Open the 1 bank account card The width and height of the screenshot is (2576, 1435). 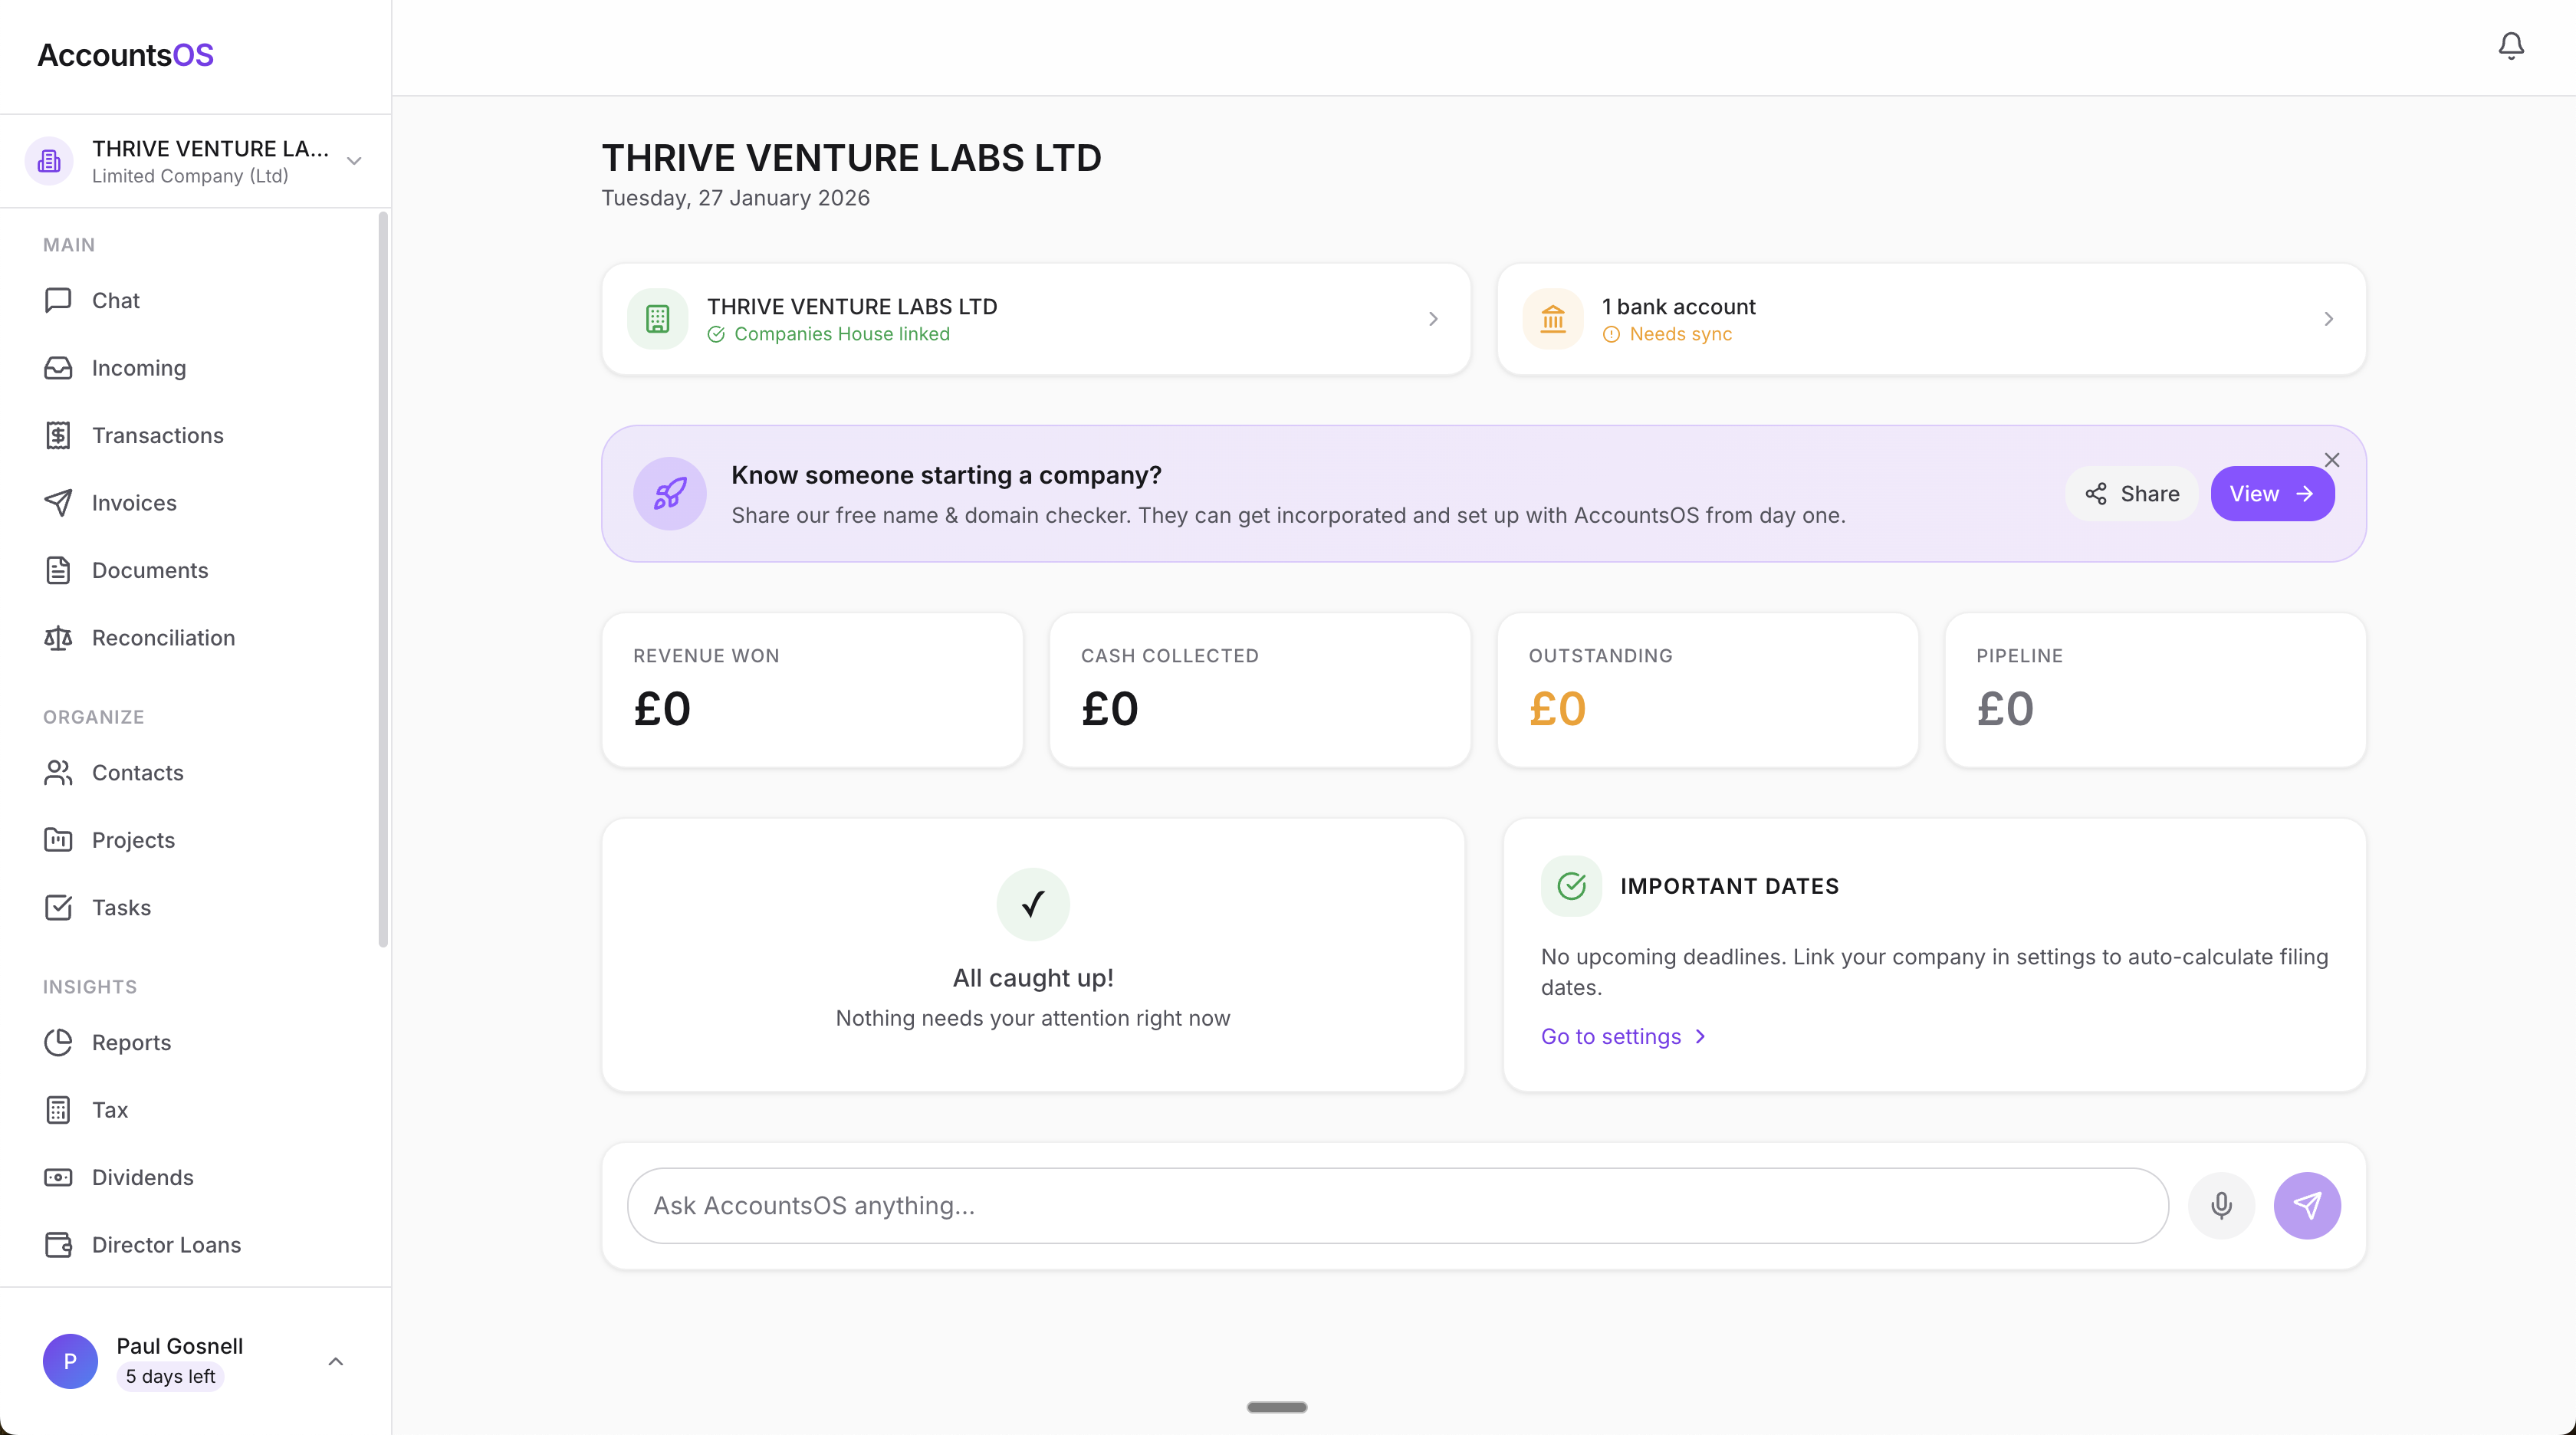point(1930,319)
